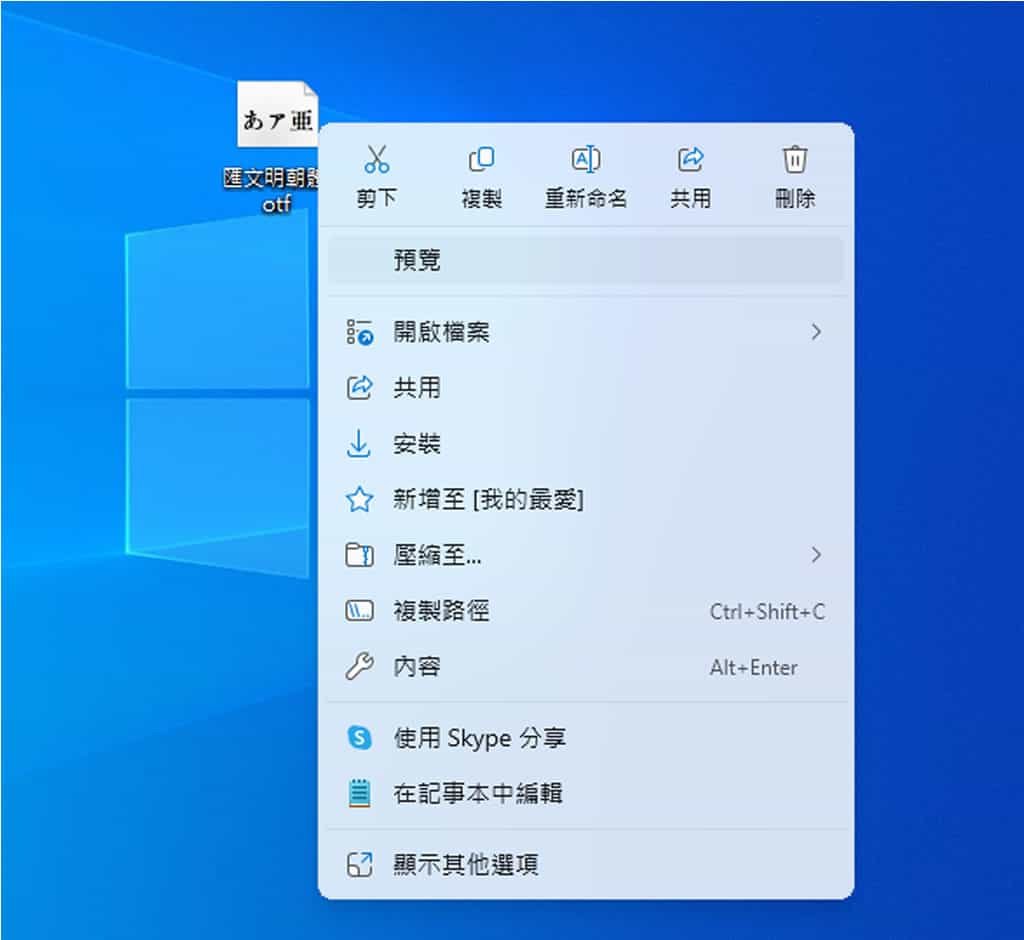This screenshot has width=1024, height=940.
Task: Click the path icon beside 複製路徑
Action: (359, 611)
